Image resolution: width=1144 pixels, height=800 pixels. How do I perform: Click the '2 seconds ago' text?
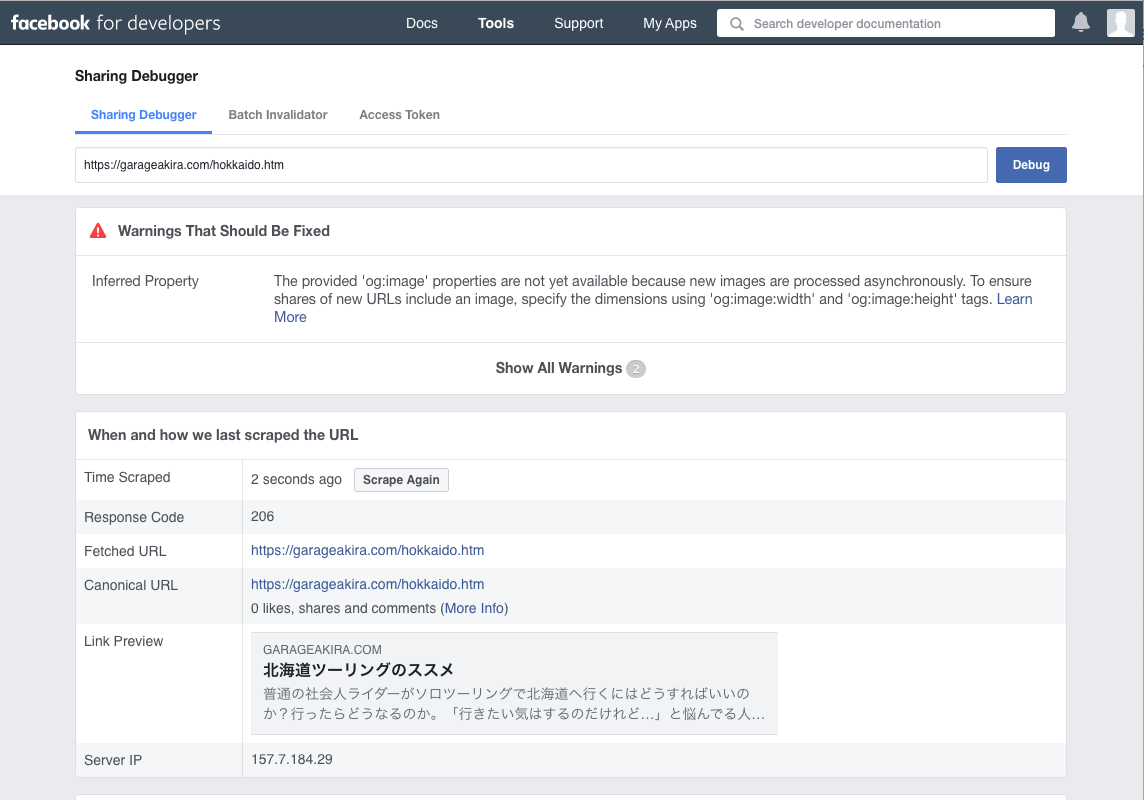tap(296, 479)
